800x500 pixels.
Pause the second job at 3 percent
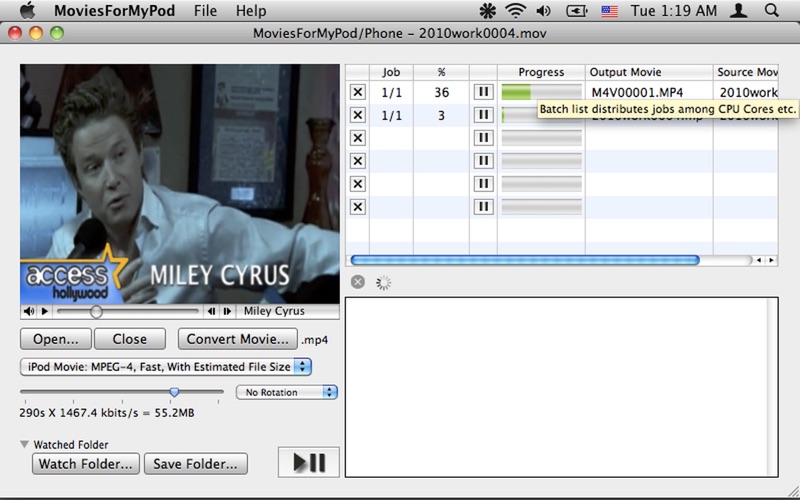[483, 115]
